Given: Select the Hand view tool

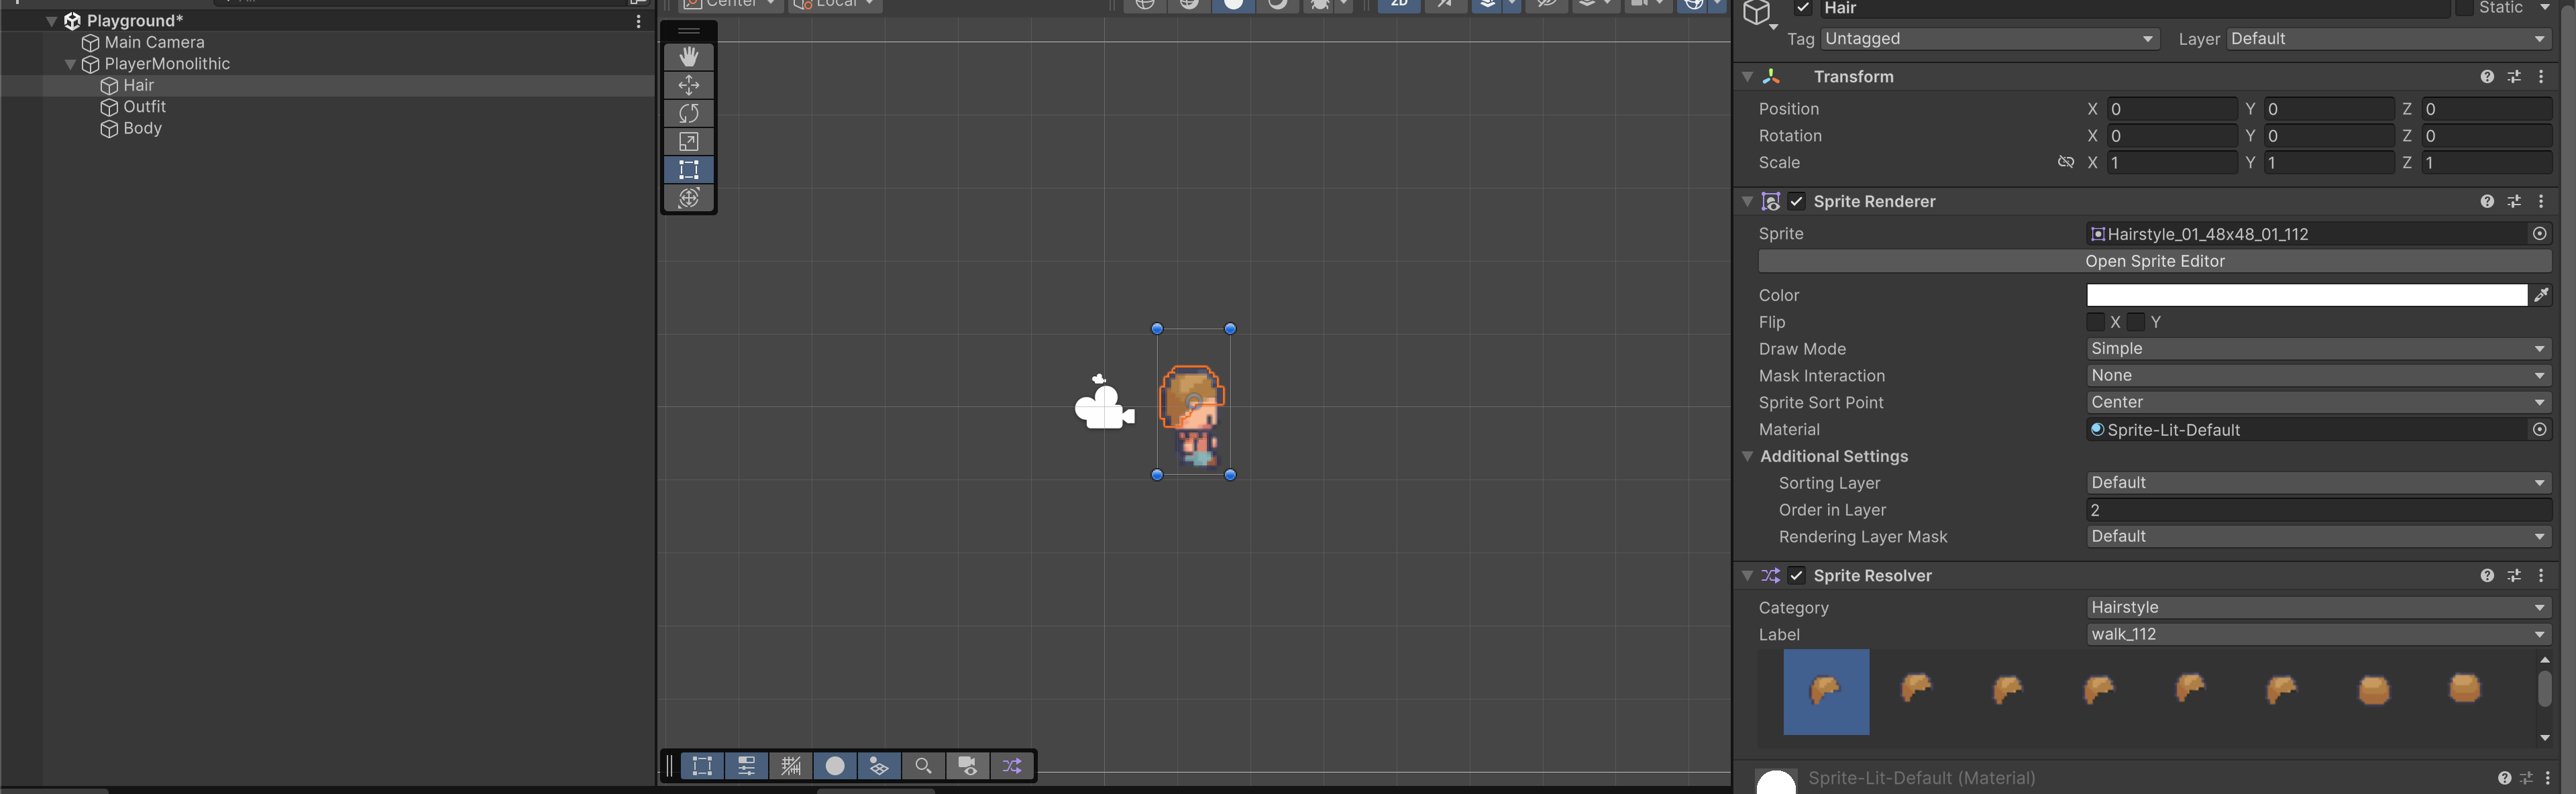Looking at the screenshot, I should point(688,57).
